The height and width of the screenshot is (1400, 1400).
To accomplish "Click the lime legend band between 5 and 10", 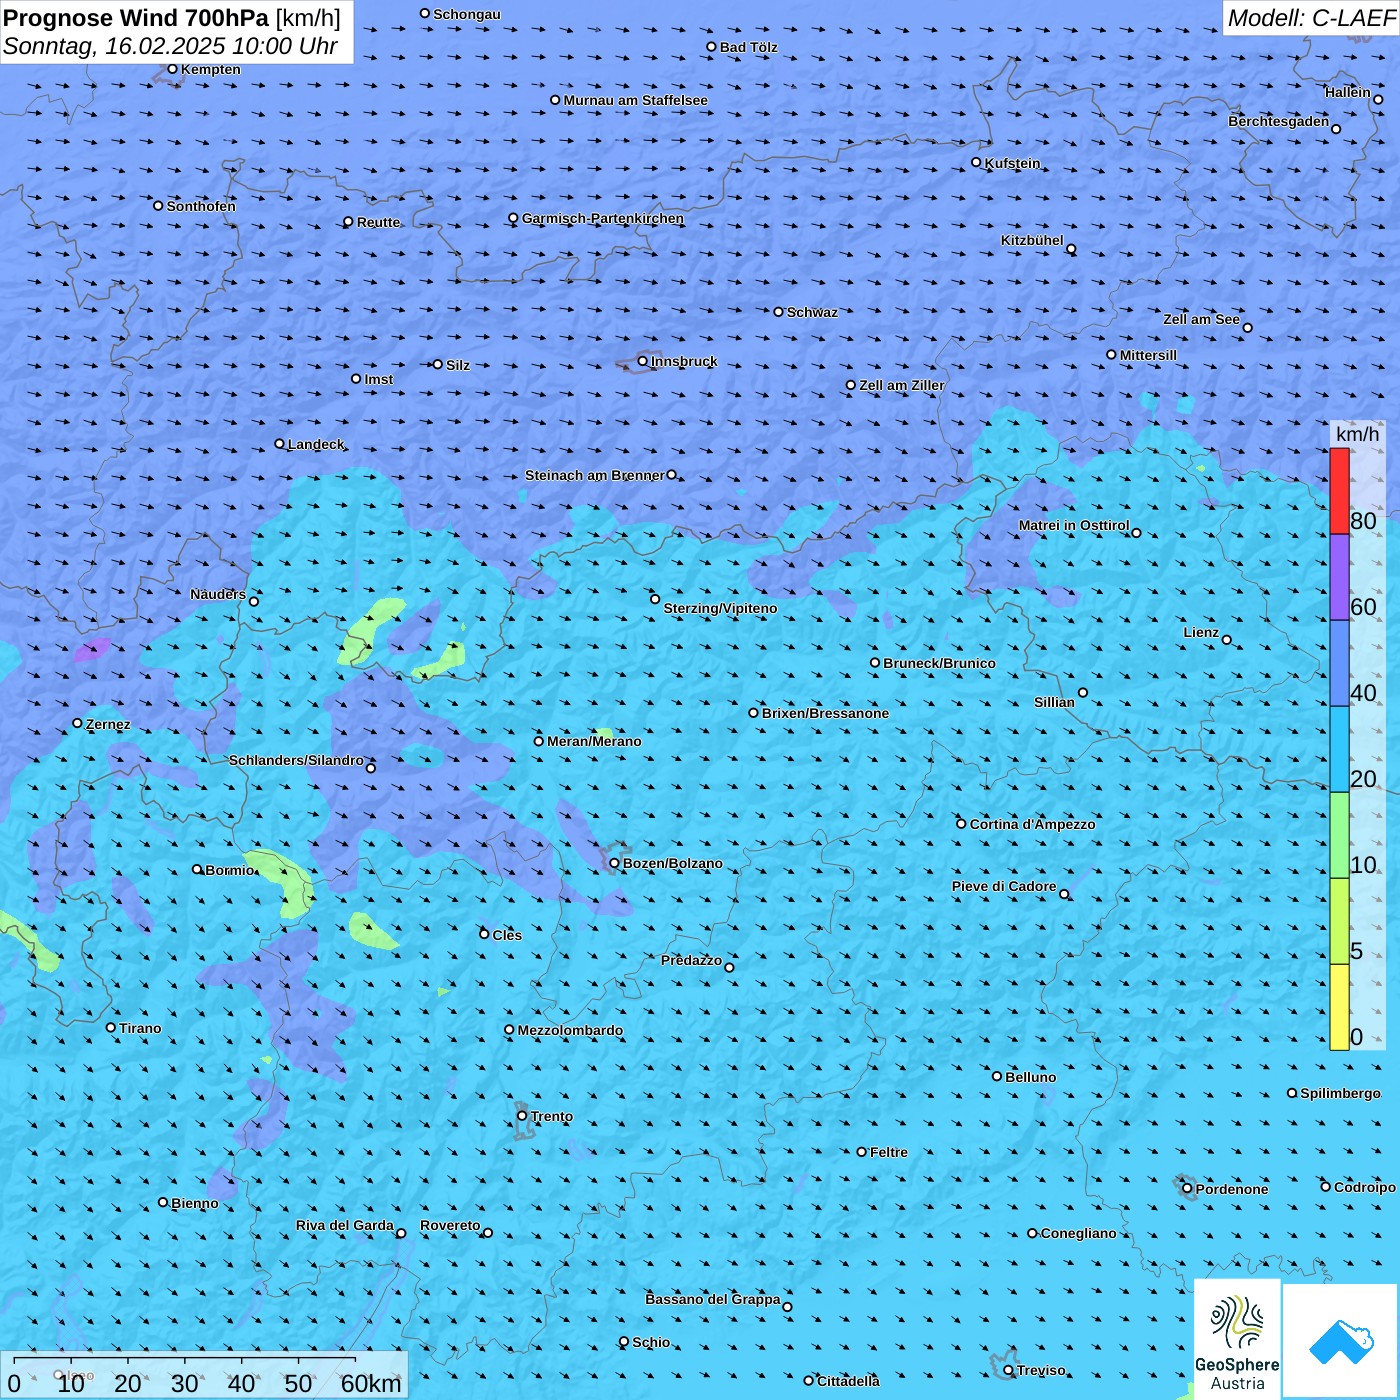I will click(1339, 922).
